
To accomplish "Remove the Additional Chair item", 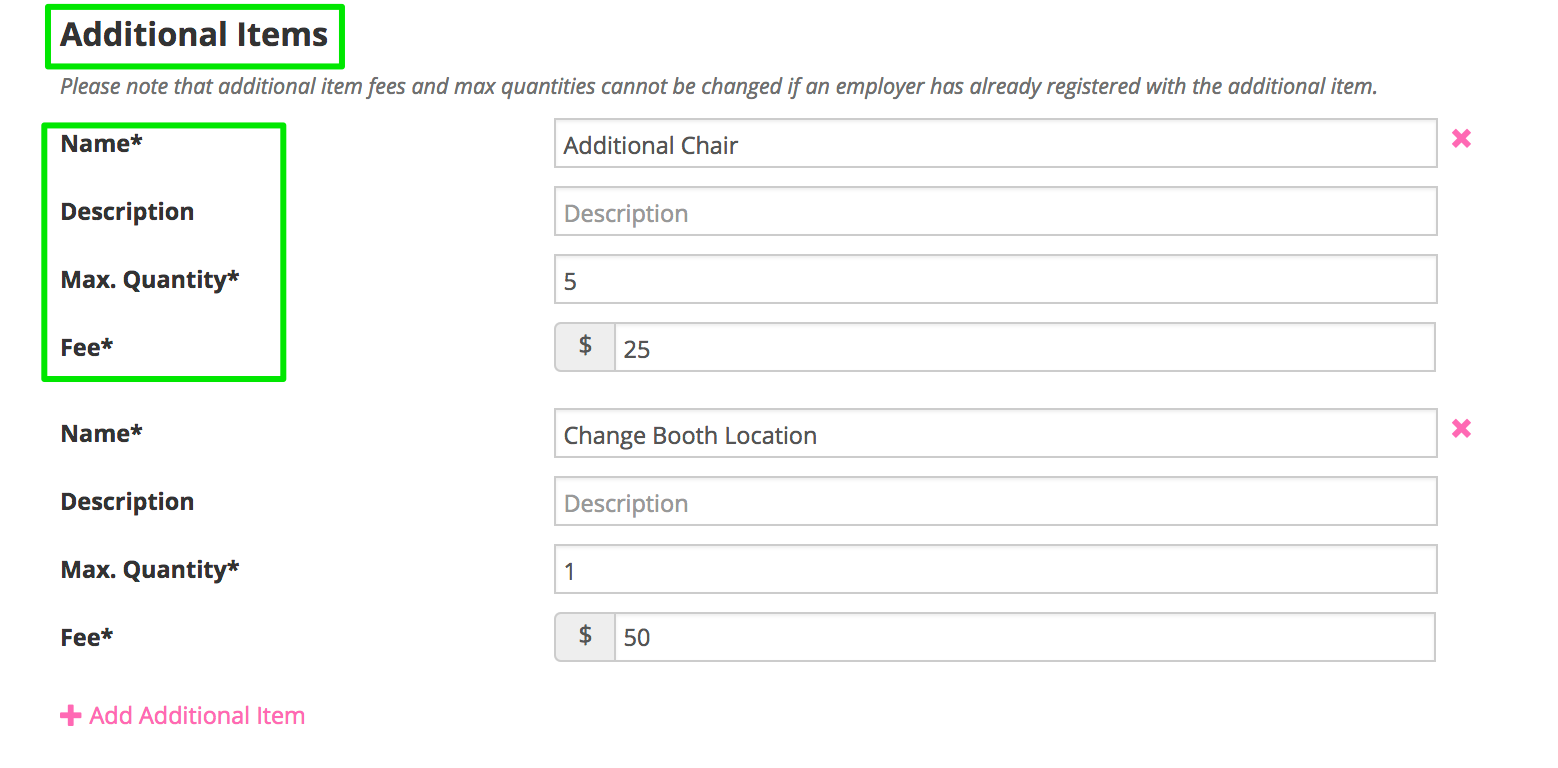I will point(1461,139).
